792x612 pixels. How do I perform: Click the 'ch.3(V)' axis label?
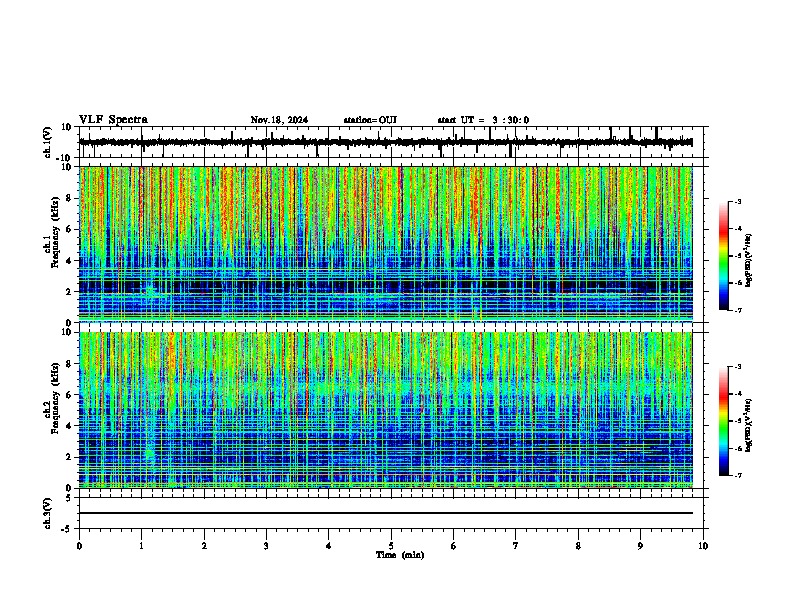click(47, 513)
